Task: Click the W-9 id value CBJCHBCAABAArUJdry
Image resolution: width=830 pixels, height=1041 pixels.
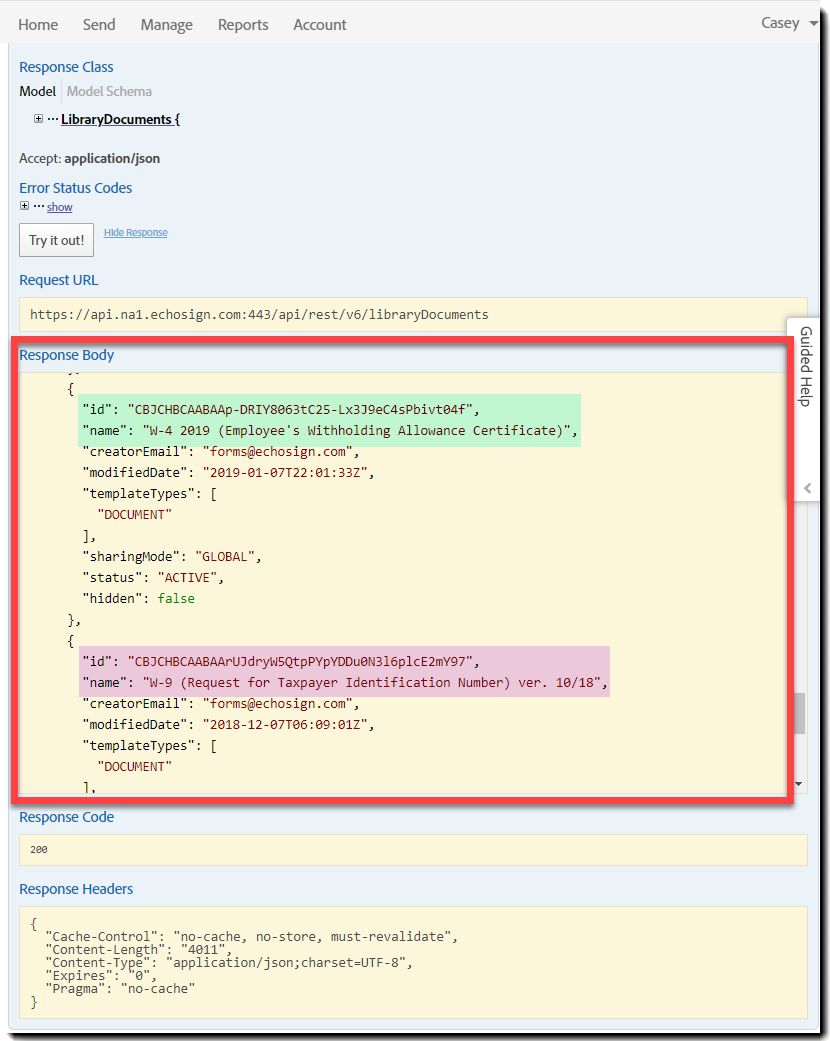Action: pos(299,661)
